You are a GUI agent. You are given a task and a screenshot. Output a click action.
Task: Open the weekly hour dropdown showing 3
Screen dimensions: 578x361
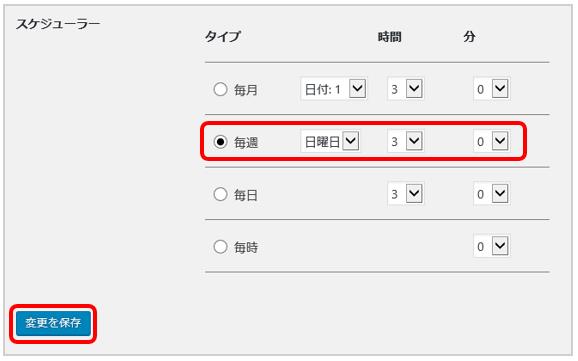click(405, 141)
